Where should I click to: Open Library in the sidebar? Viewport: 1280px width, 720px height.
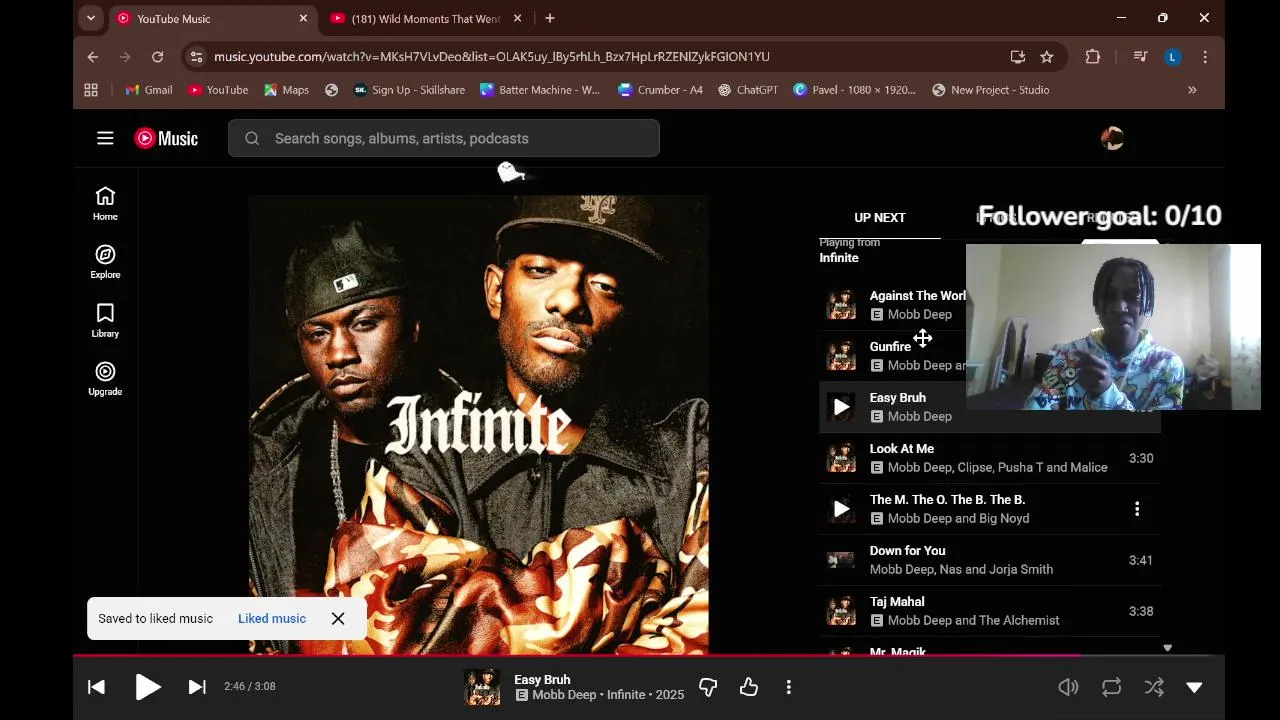105,321
